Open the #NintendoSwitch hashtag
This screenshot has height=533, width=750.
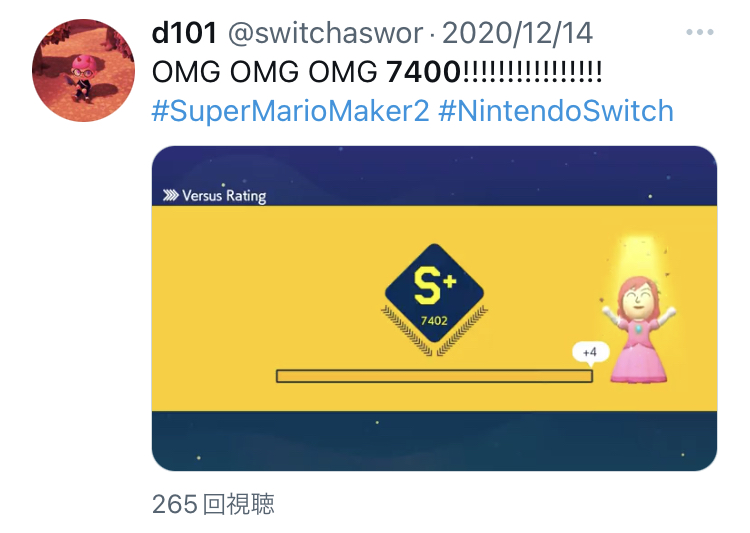[x=556, y=111]
